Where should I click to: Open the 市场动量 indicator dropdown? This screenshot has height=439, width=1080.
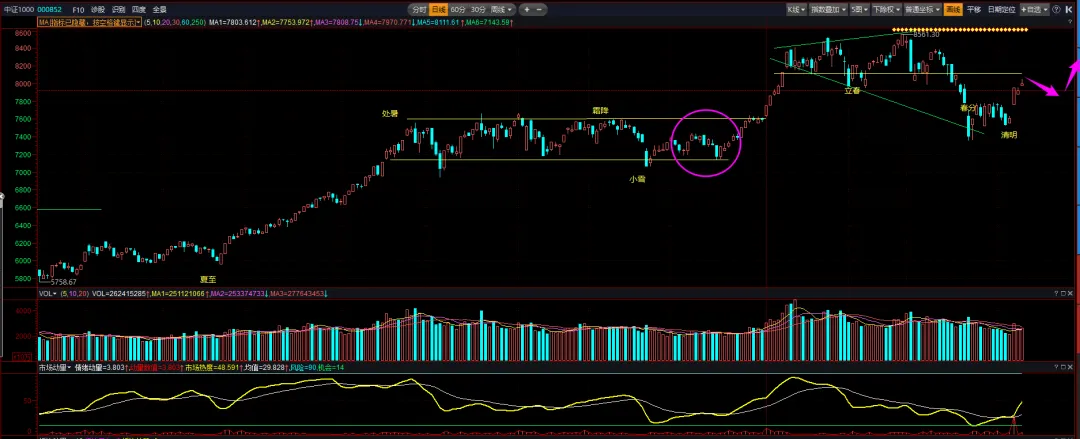point(54,368)
